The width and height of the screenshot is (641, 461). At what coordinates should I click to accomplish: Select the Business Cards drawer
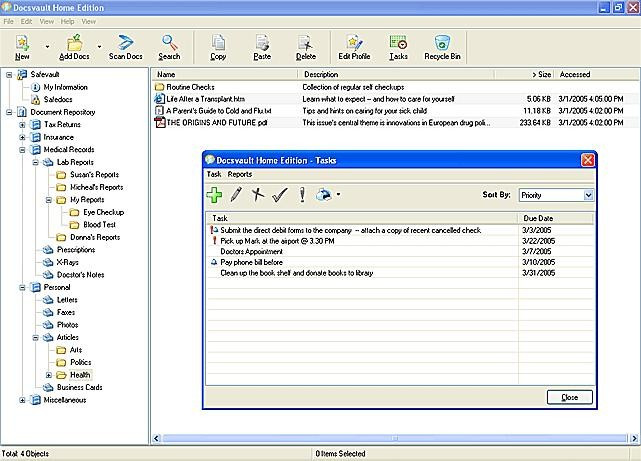click(x=79, y=387)
